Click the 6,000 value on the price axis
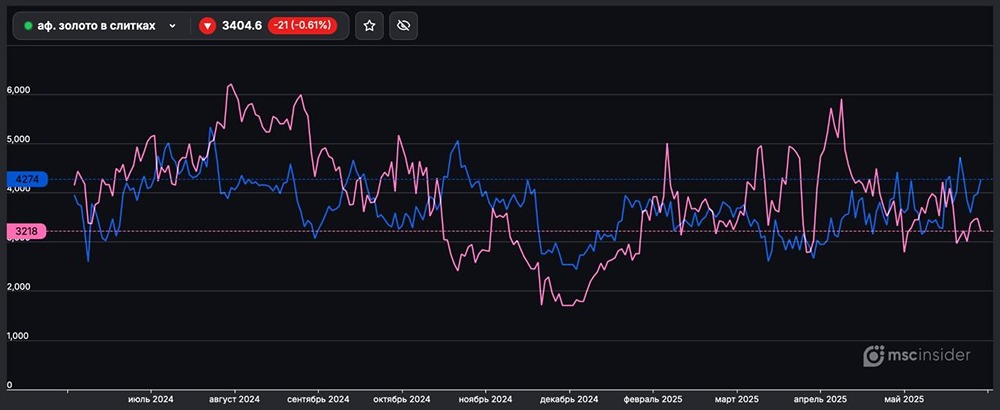The image size is (1000, 410). pyautogui.click(x=19, y=91)
